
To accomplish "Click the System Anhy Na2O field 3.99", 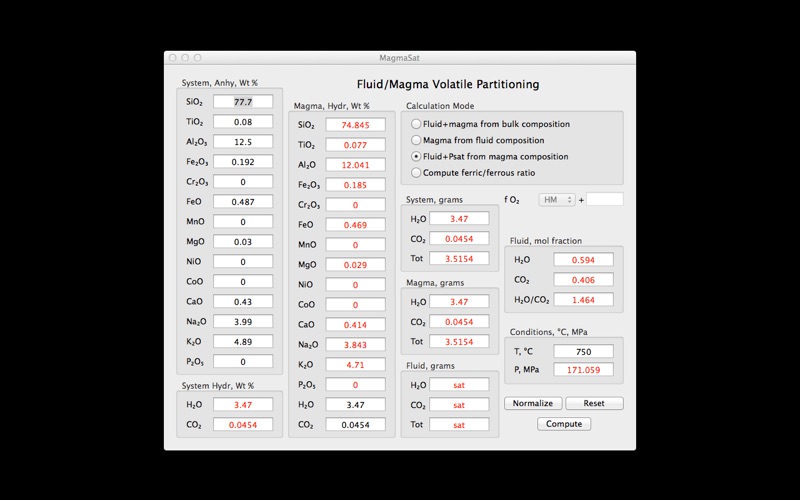I will pos(243,321).
